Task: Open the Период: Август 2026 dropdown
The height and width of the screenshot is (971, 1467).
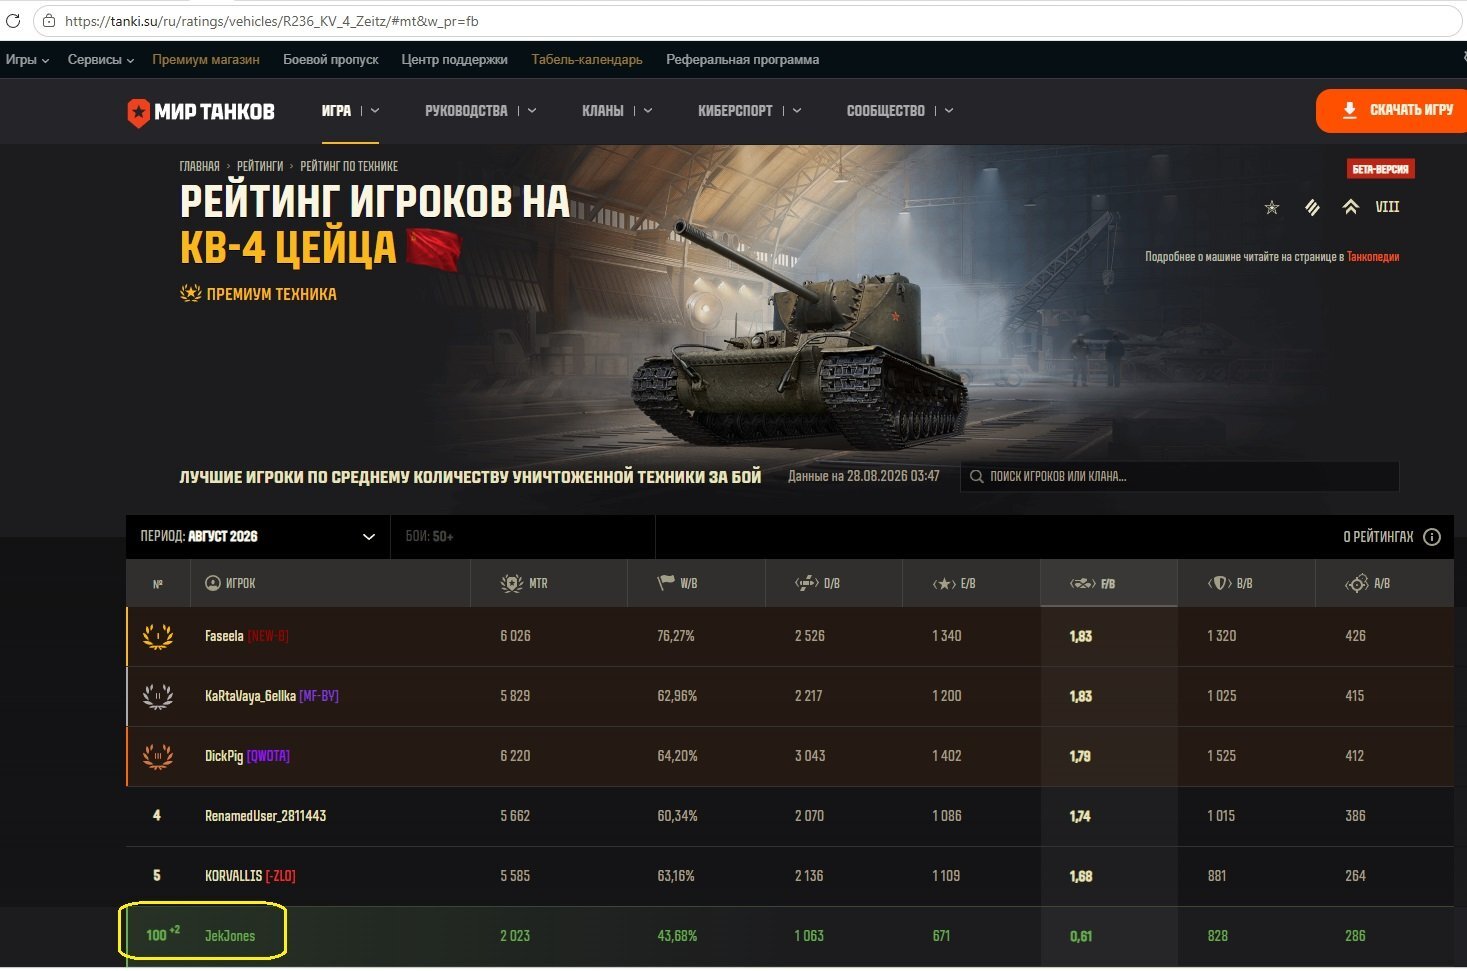Action: tap(258, 537)
